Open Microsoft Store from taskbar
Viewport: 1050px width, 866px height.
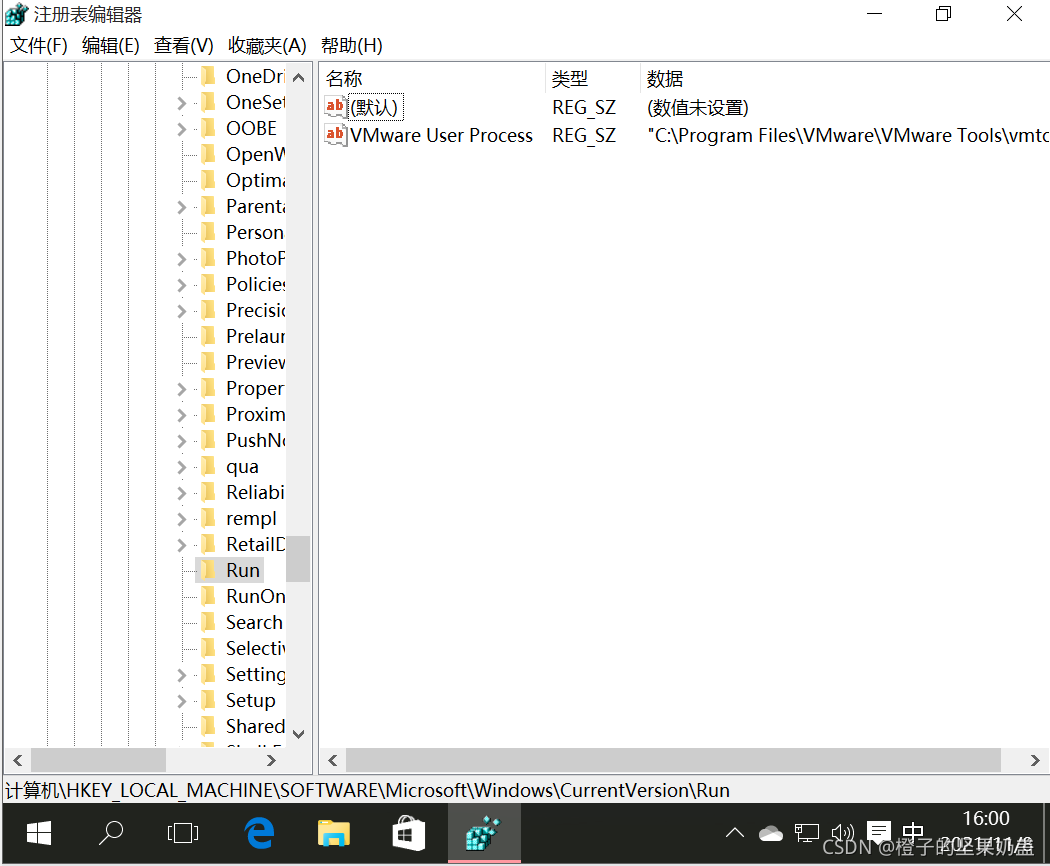[x=408, y=833]
